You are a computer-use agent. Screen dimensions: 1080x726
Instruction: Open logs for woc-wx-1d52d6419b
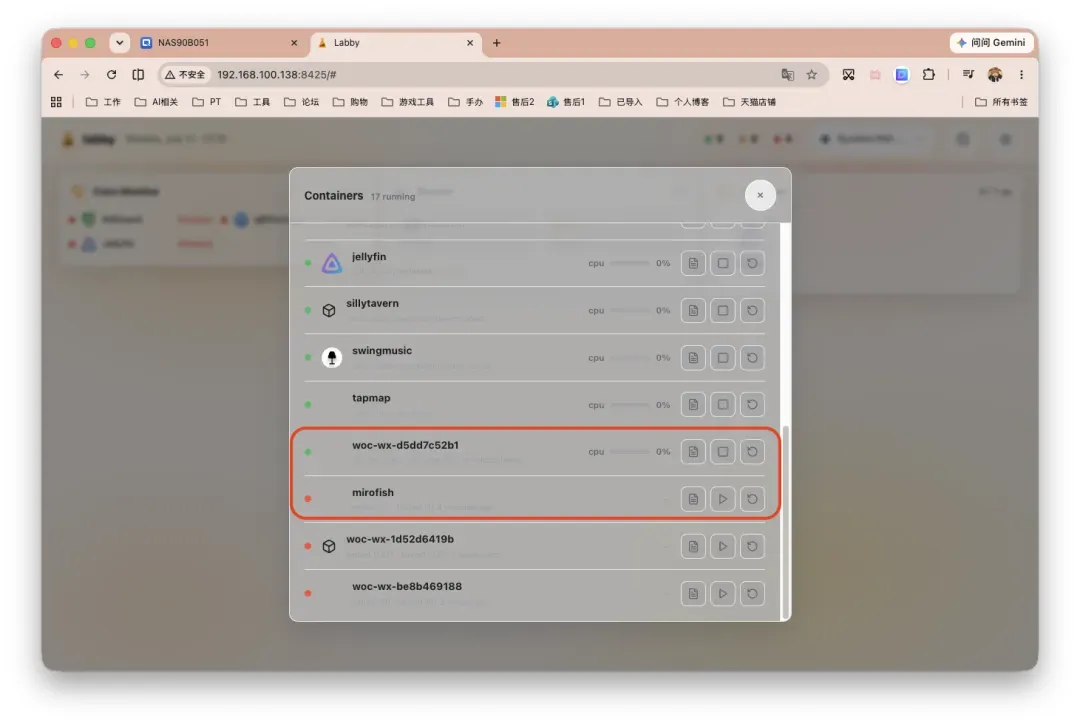693,546
